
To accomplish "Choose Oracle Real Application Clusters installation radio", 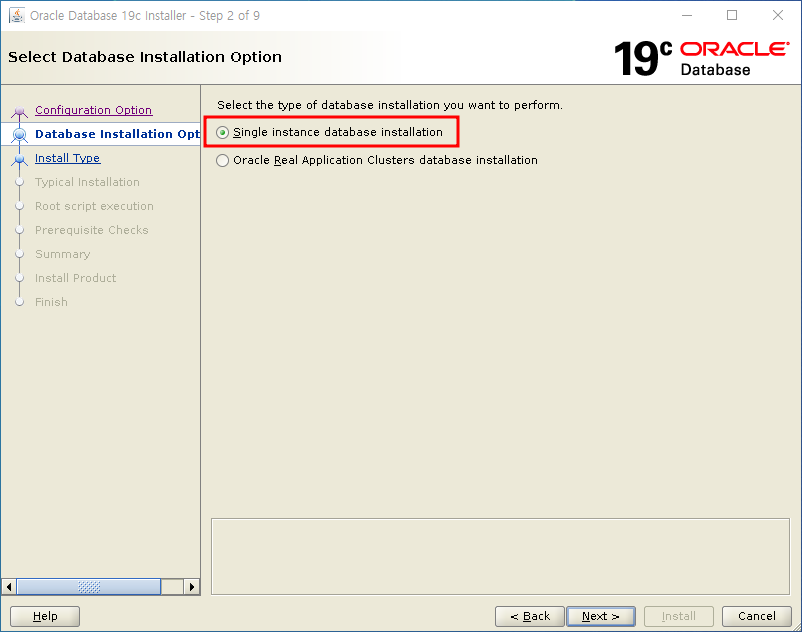I will 222,161.
